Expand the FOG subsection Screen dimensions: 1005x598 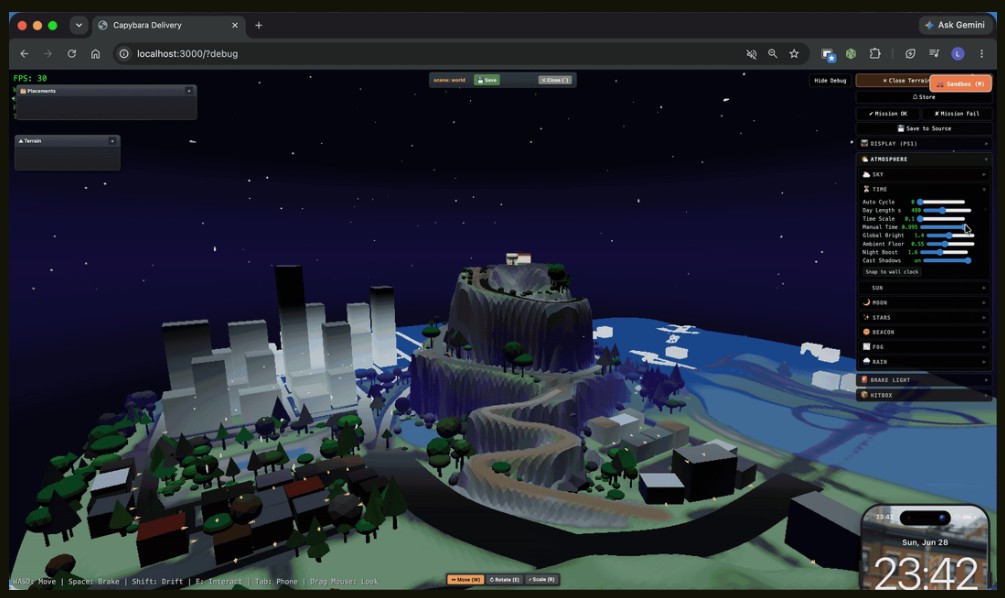(924, 347)
